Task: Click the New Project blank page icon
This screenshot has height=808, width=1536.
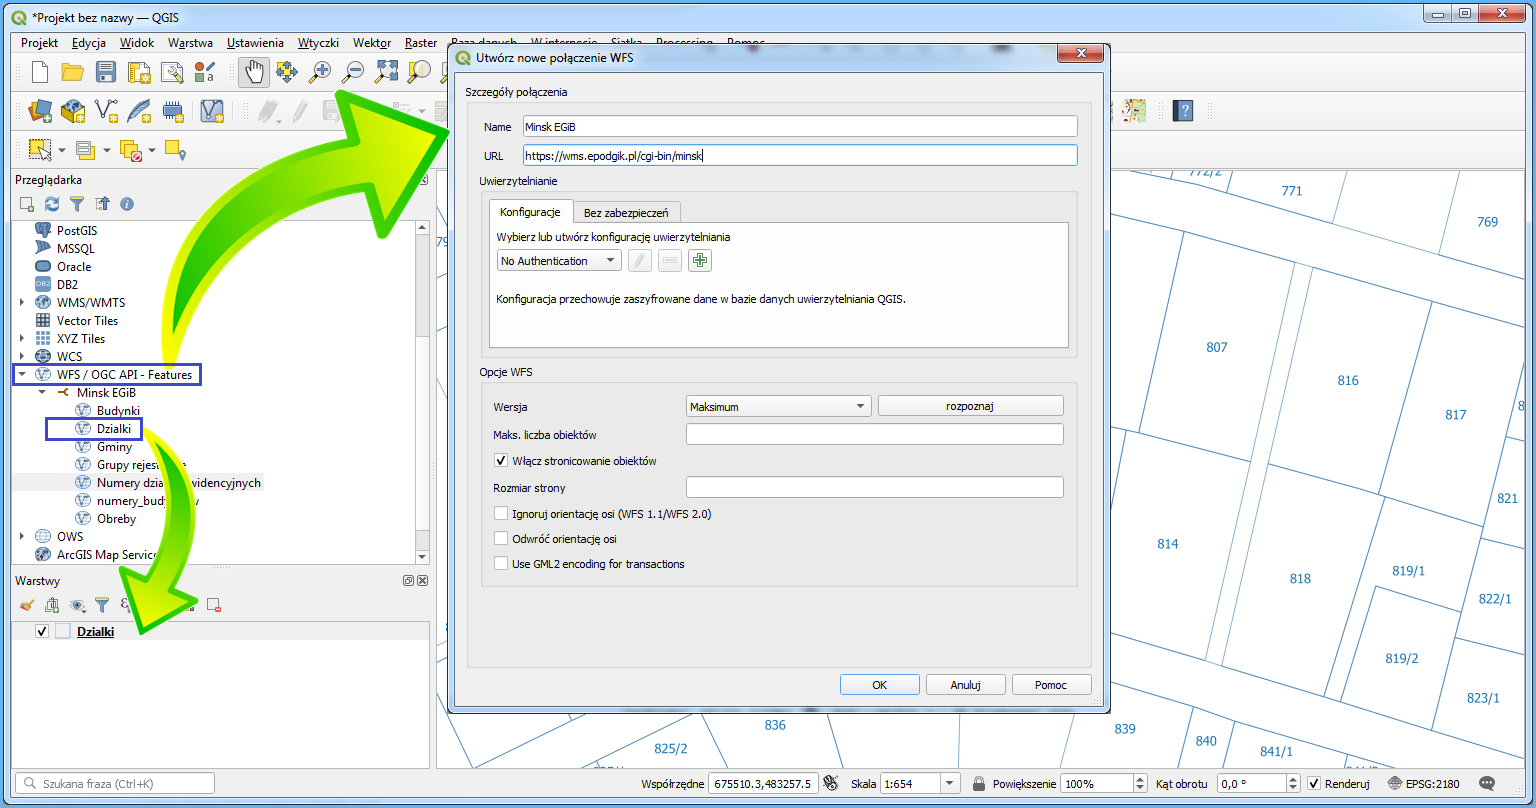Action: pyautogui.click(x=40, y=72)
